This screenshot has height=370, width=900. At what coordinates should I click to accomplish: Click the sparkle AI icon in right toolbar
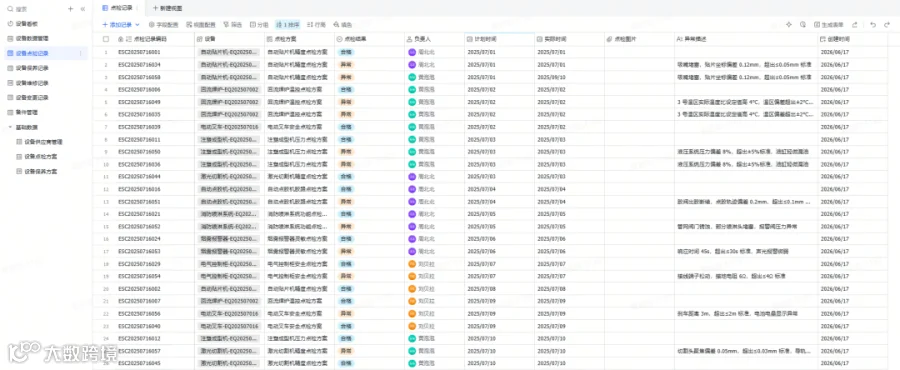789,25
